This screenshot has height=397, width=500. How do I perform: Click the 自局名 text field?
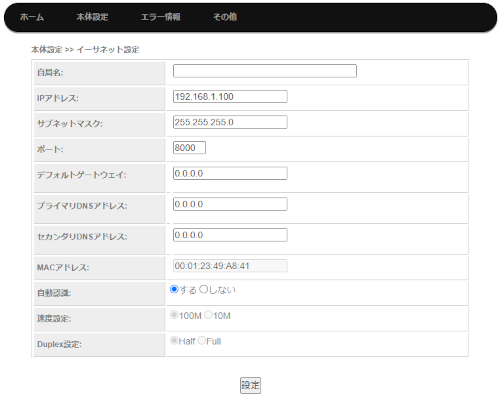[265, 71]
